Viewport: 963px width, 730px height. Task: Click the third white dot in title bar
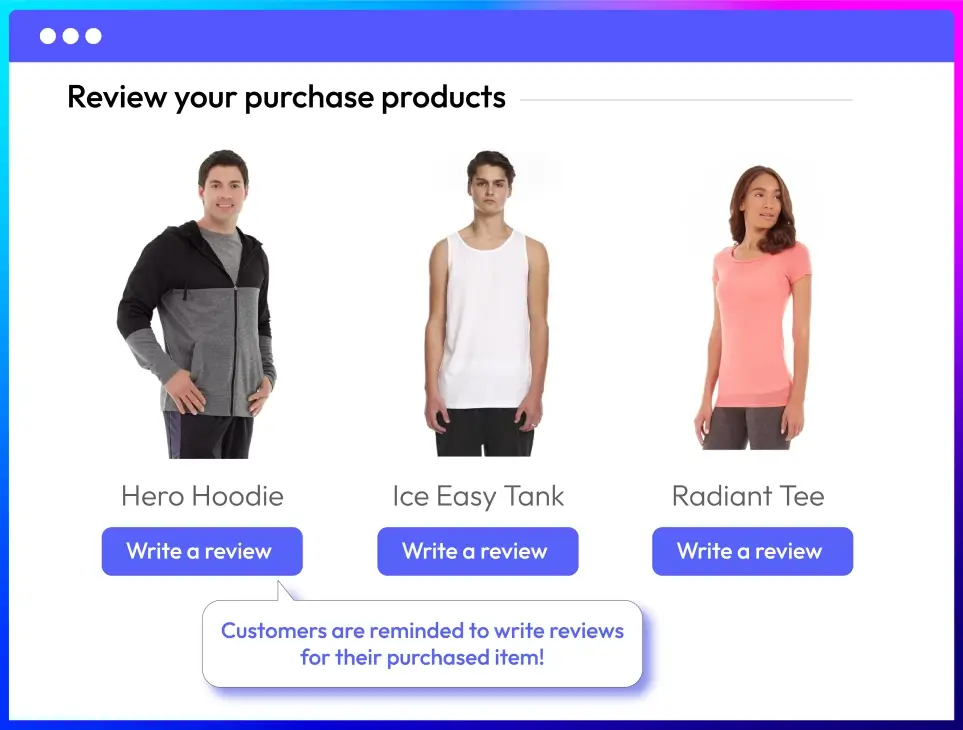click(x=93, y=36)
